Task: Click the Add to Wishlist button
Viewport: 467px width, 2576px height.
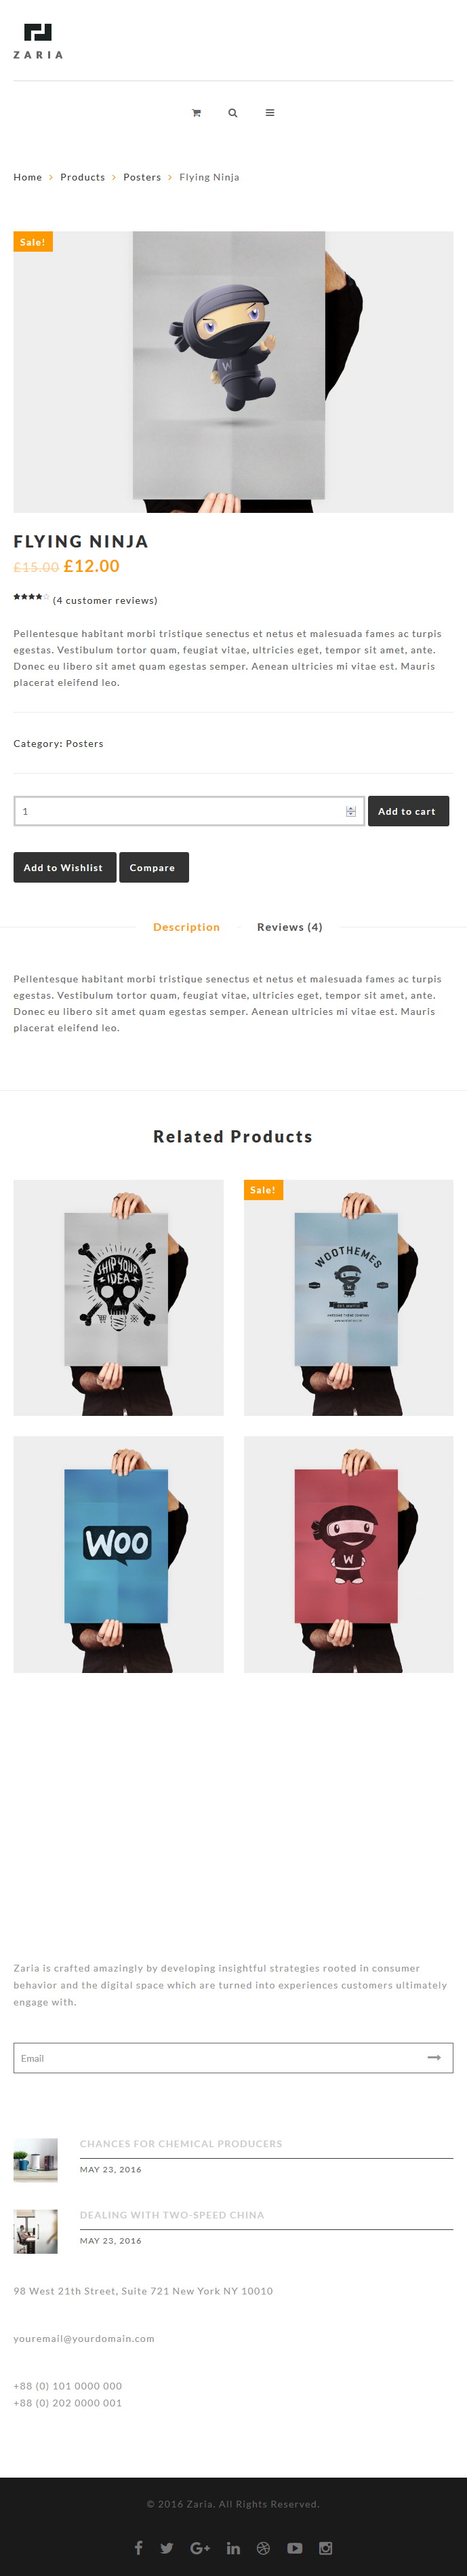Action: [64, 867]
